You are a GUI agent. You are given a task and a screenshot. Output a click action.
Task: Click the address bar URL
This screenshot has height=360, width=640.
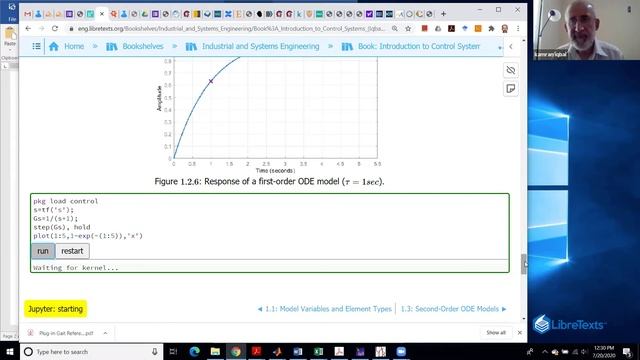coord(231,29)
